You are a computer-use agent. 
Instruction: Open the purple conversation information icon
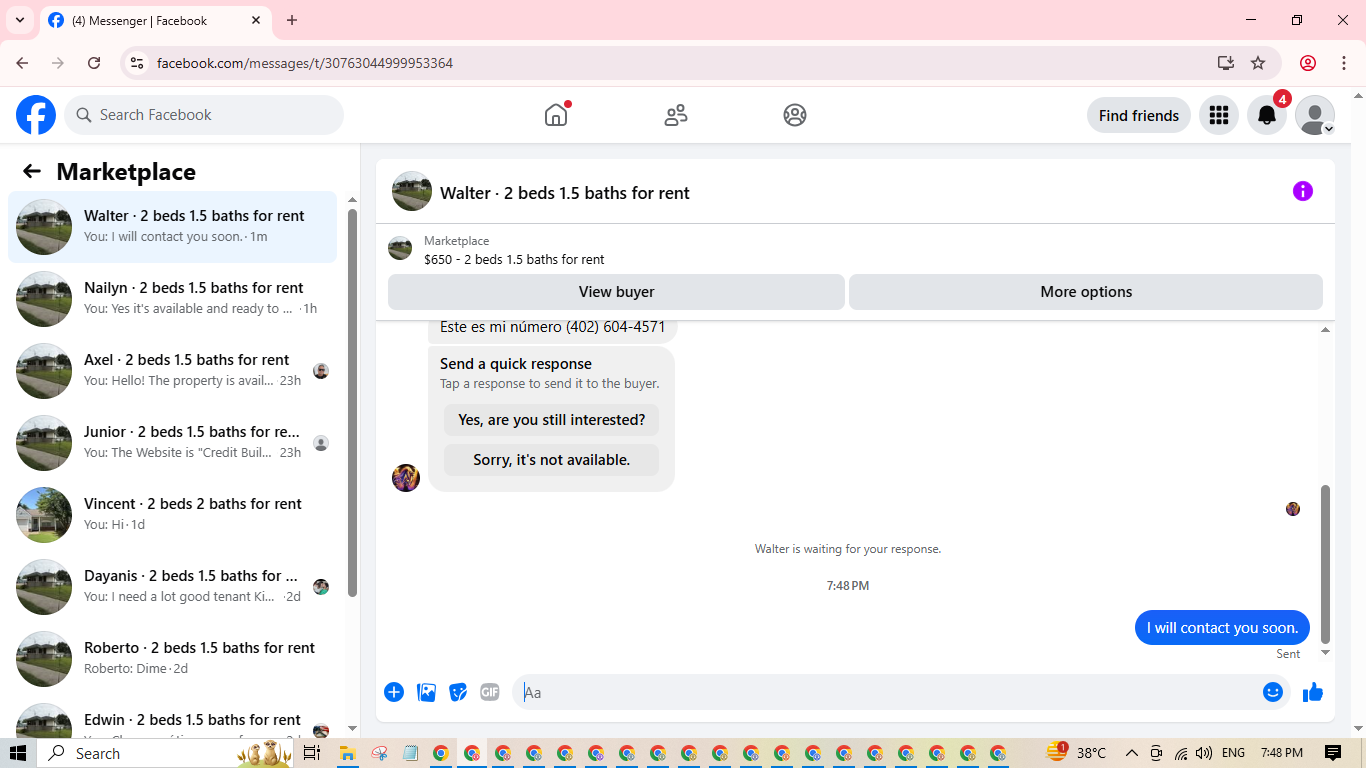coord(1303,191)
